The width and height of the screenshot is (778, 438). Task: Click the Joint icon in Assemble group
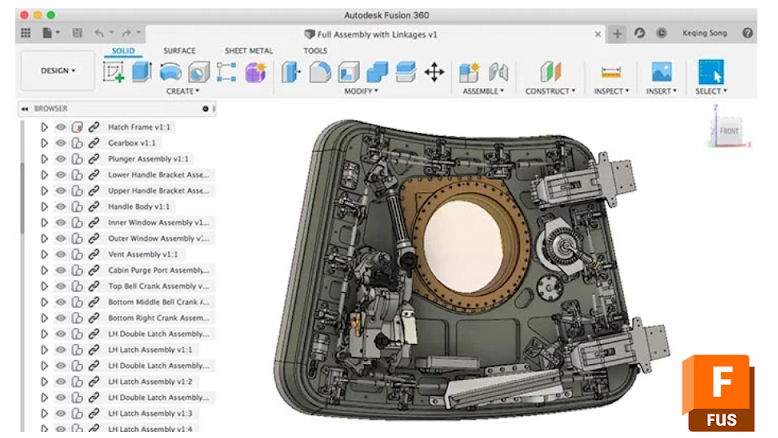point(498,72)
